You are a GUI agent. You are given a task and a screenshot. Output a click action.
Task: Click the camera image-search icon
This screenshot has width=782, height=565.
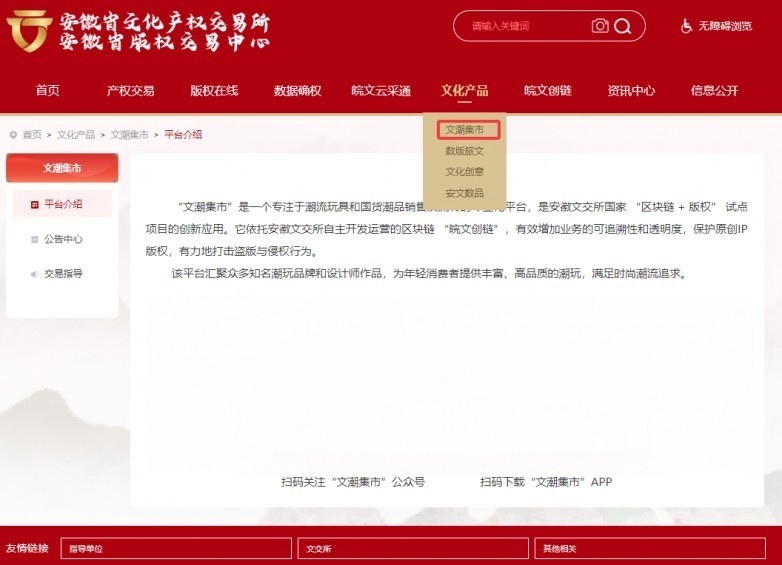coord(600,25)
